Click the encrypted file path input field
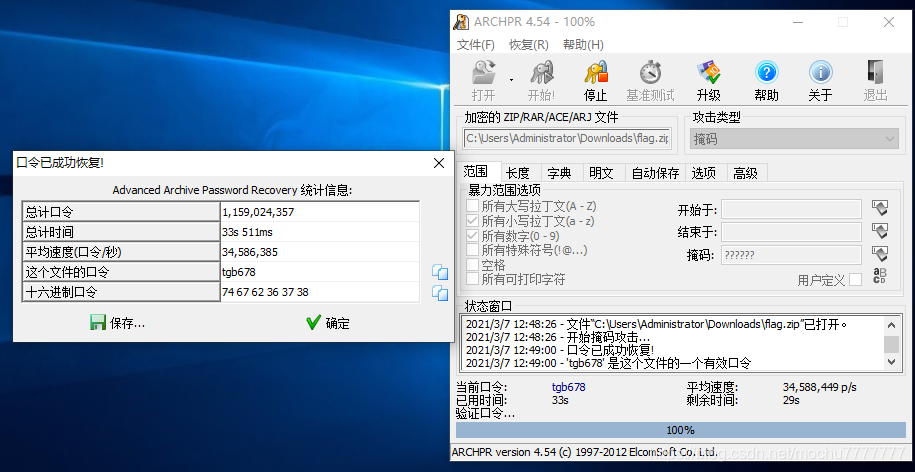The height and width of the screenshot is (472, 915). pos(567,139)
